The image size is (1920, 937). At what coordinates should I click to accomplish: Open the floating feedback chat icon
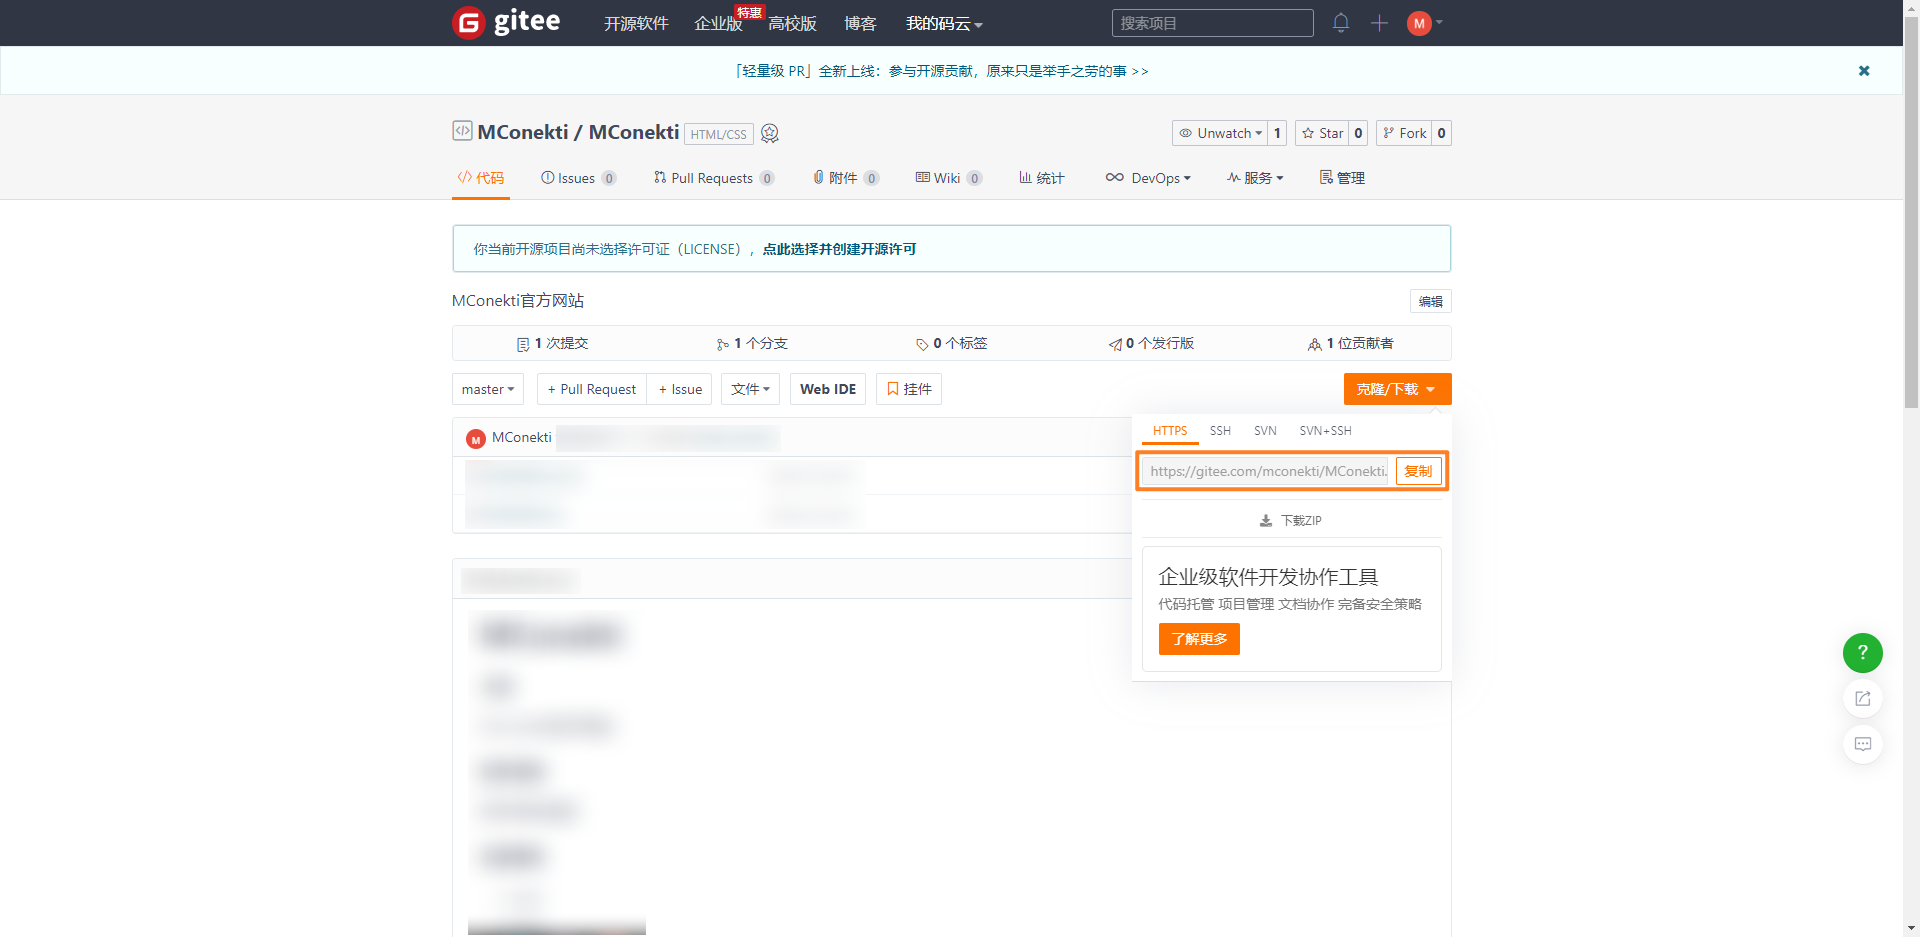click(x=1862, y=744)
